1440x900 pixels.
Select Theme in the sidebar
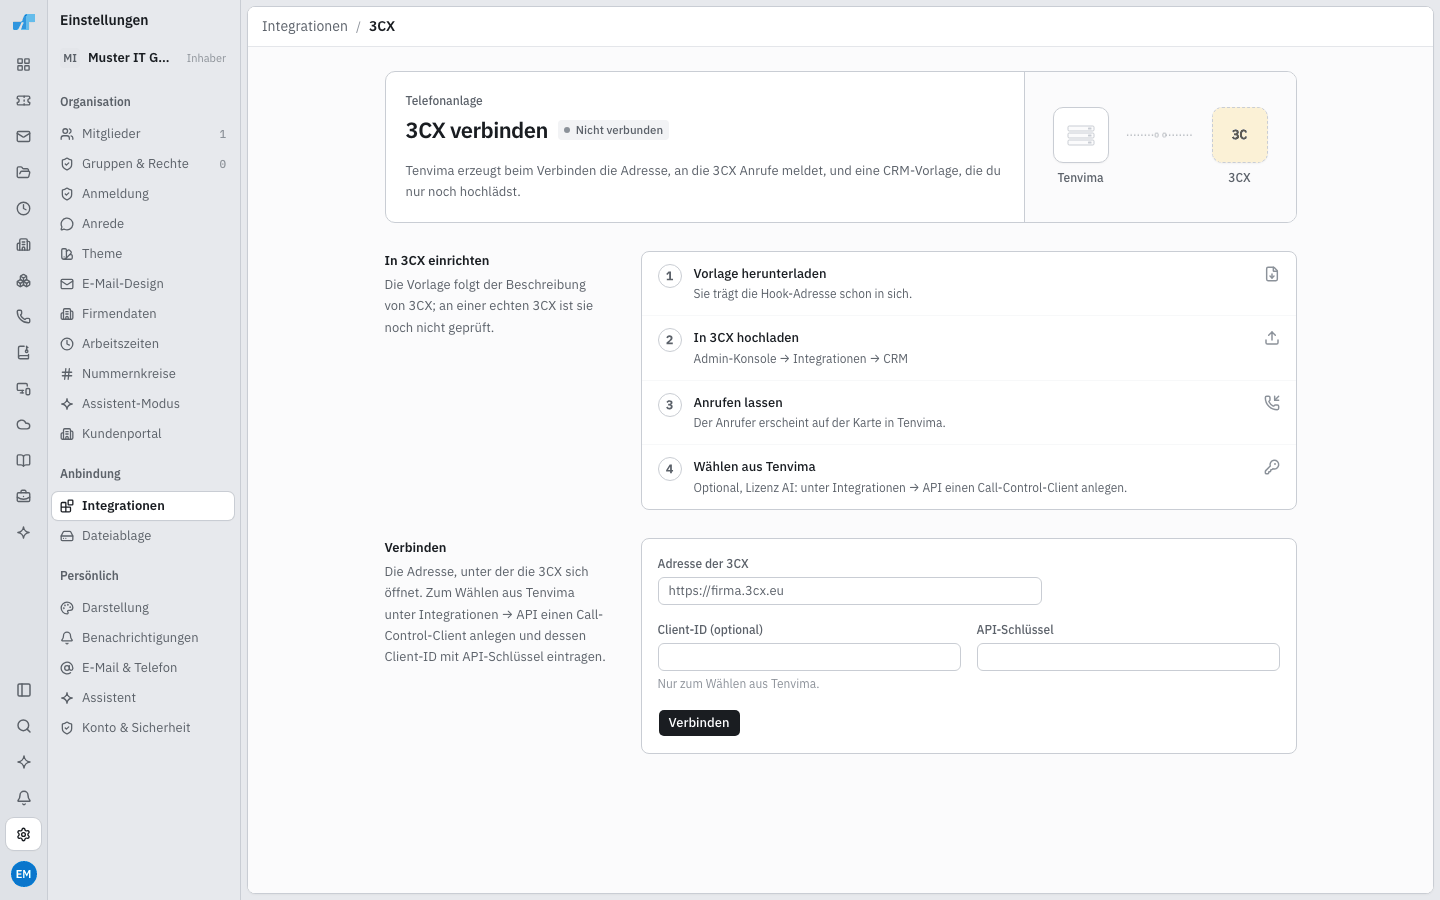(x=143, y=254)
